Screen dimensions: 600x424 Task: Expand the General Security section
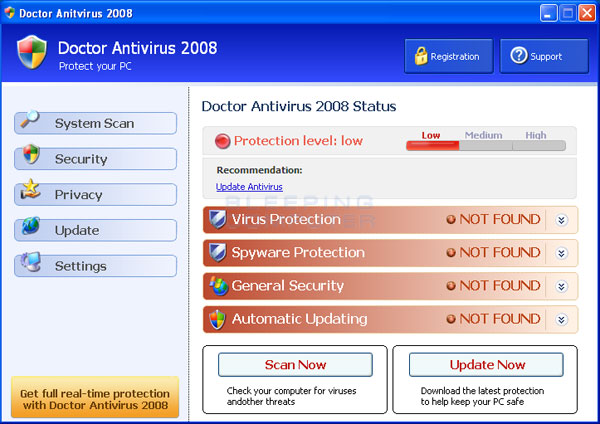561,286
